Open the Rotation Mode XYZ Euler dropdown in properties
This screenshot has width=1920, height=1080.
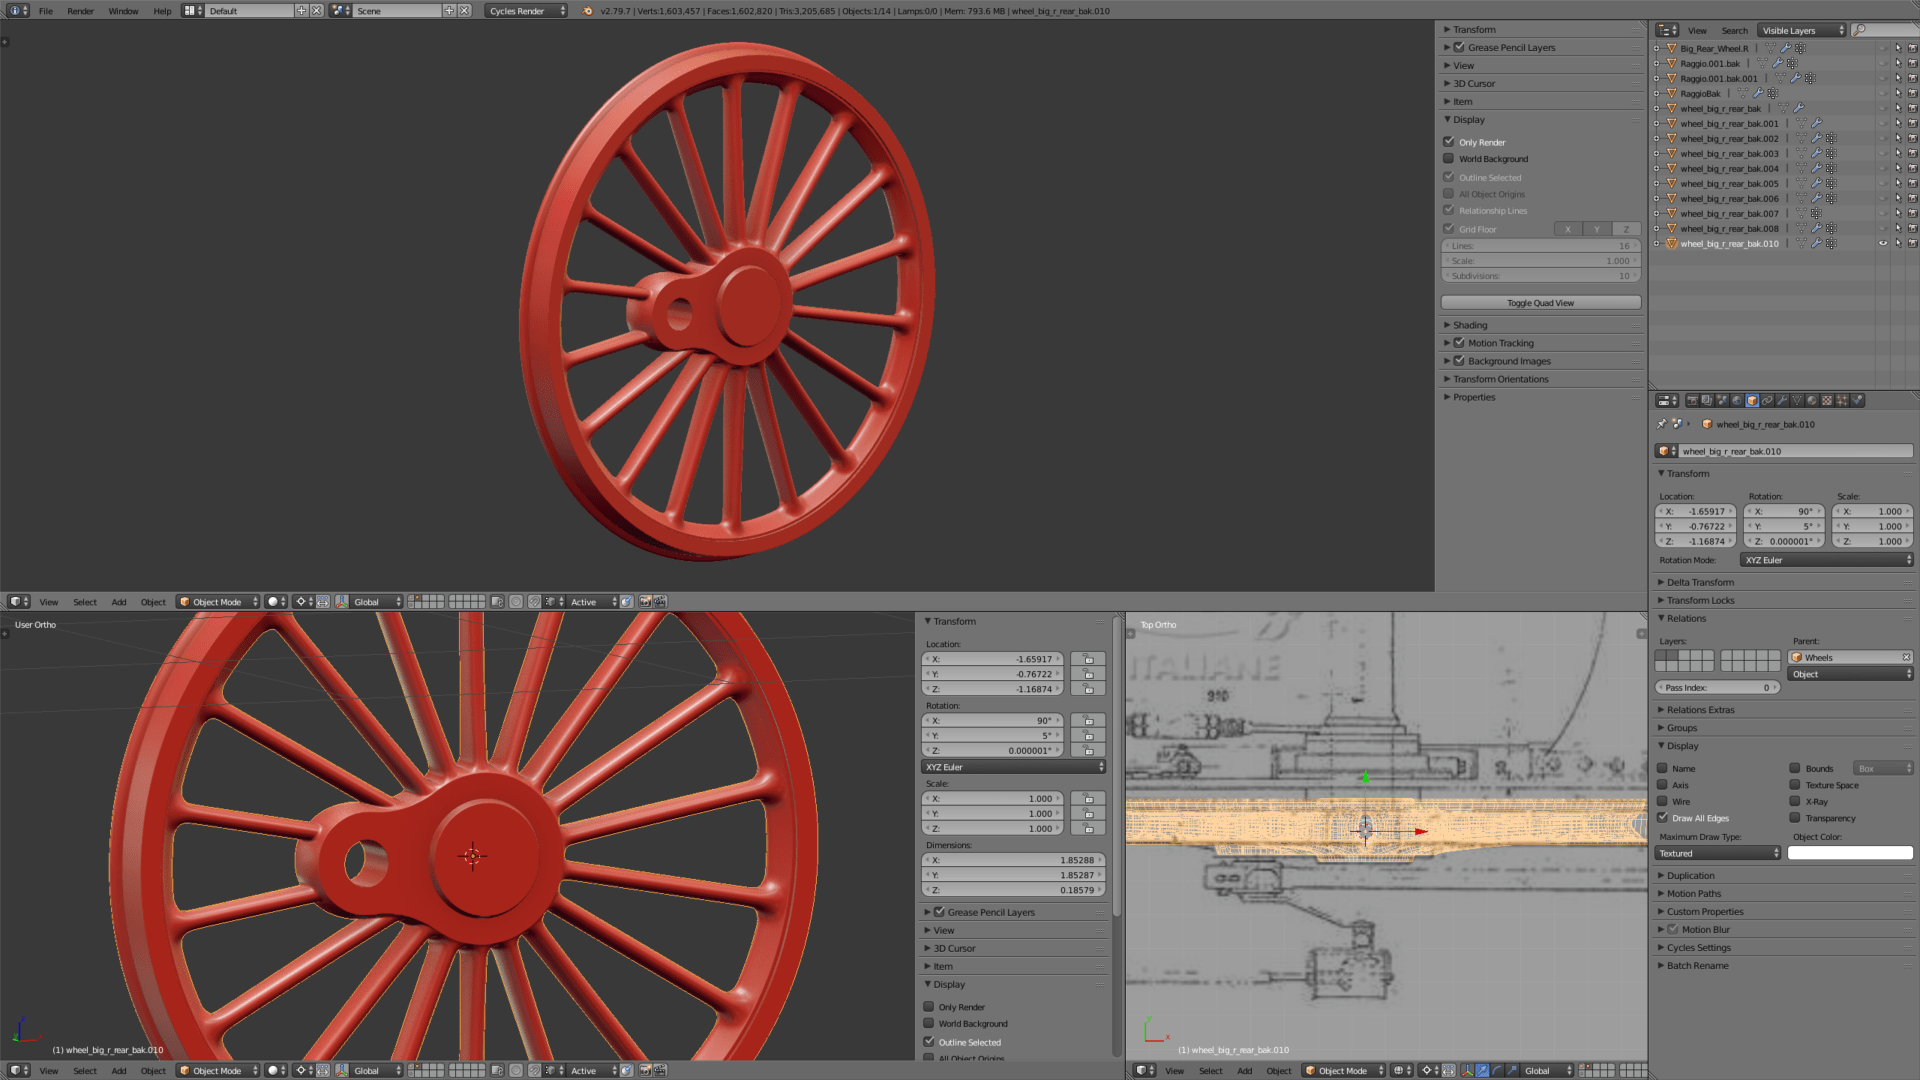tap(1826, 560)
